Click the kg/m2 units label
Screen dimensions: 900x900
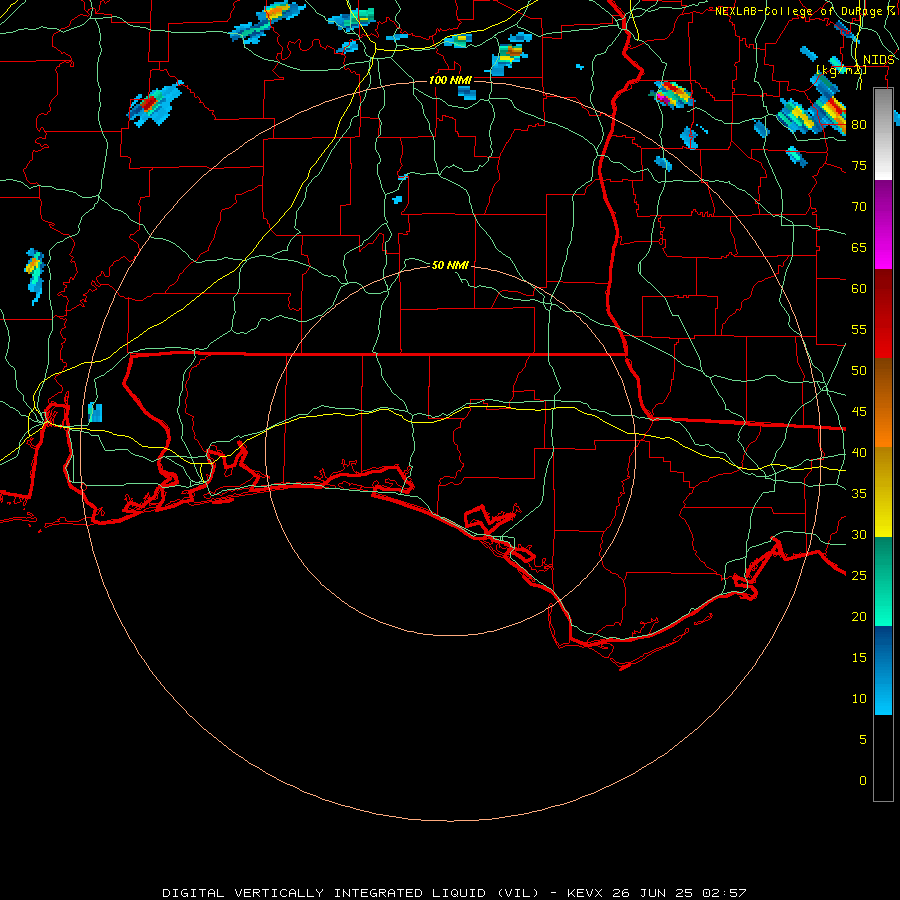pyautogui.click(x=841, y=70)
